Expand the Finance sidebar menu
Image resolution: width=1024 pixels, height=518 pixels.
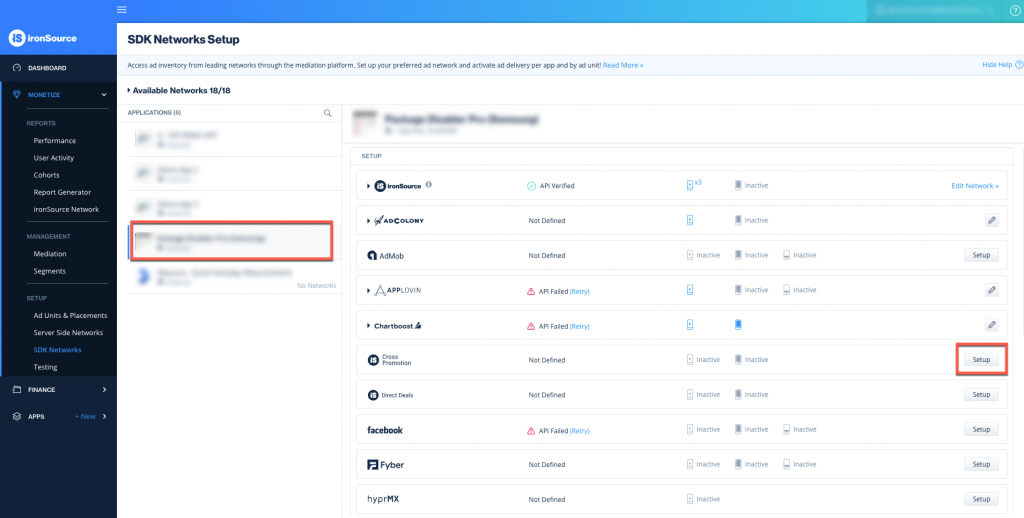coord(104,389)
